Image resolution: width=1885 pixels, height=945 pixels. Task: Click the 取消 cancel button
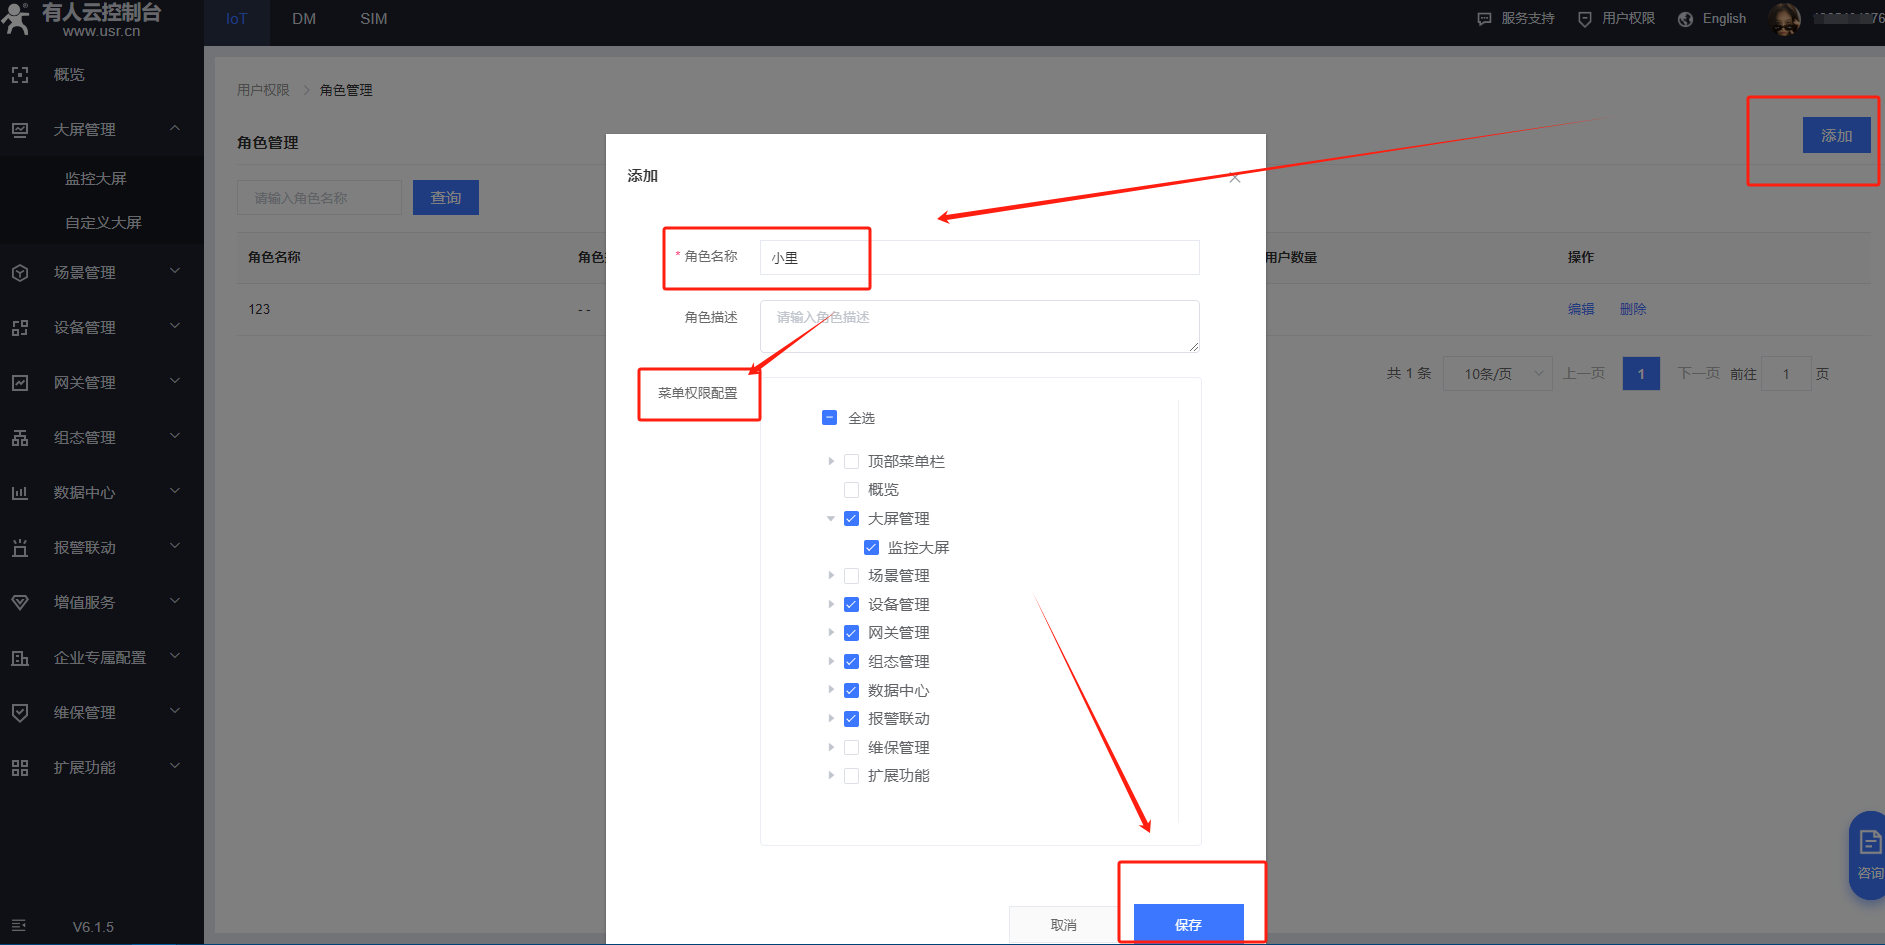point(1063,924)
